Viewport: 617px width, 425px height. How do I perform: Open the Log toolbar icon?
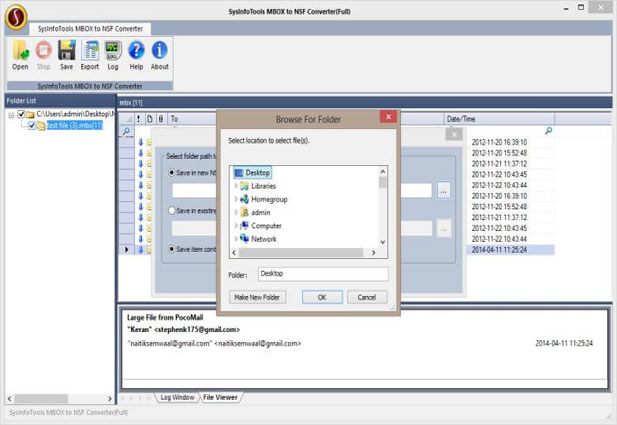(x=113, y=55)
